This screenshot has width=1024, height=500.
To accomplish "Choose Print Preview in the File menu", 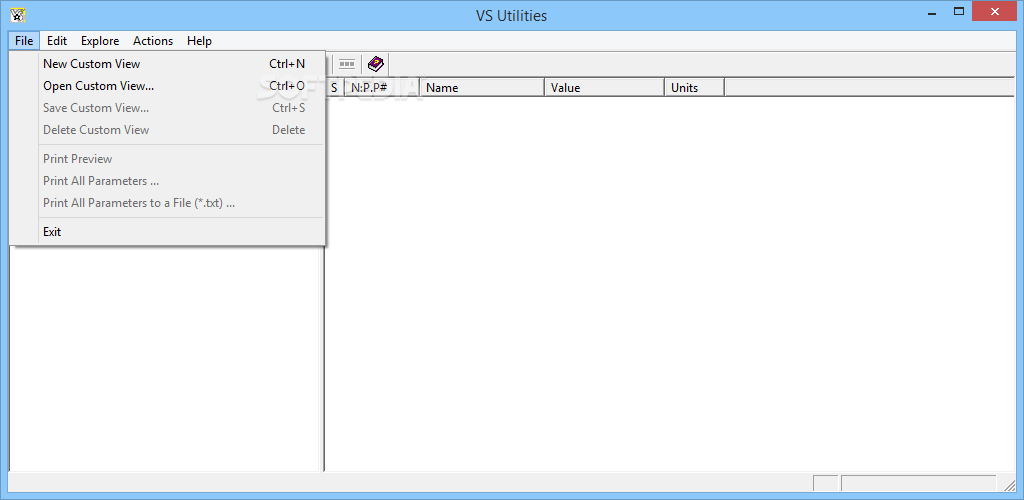I will (168, 159).
